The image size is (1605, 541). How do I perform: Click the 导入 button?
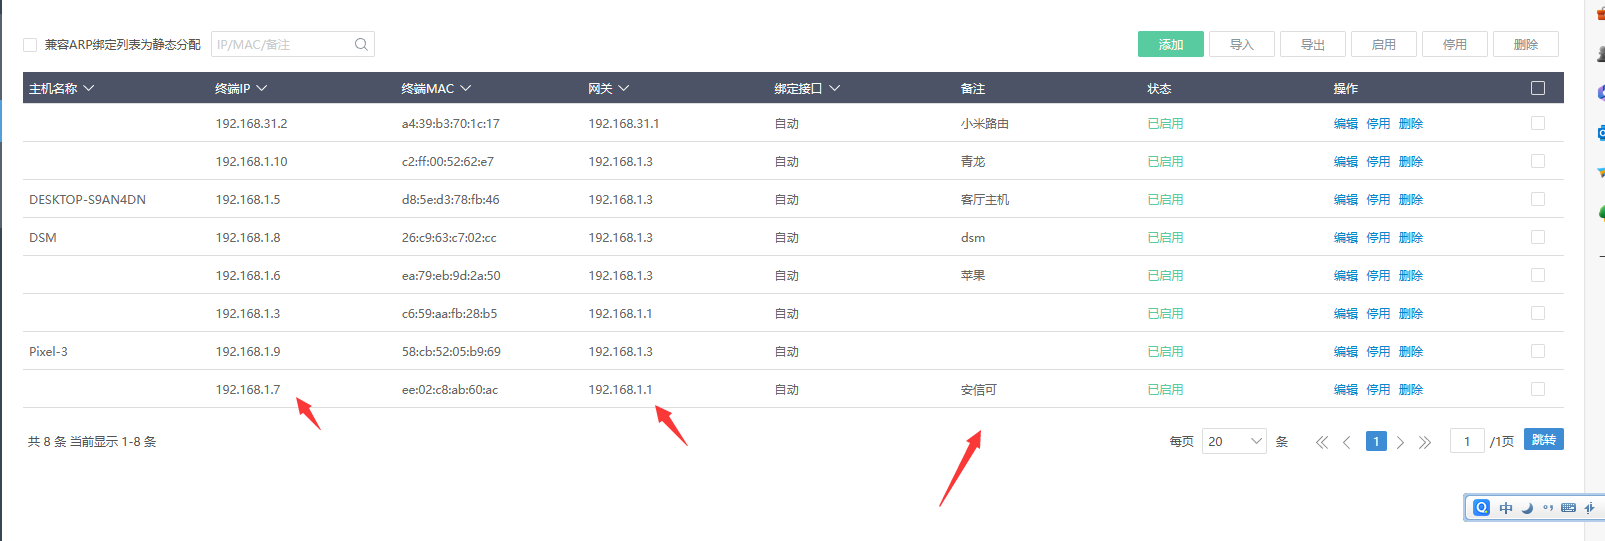[x=1242, y=44]
